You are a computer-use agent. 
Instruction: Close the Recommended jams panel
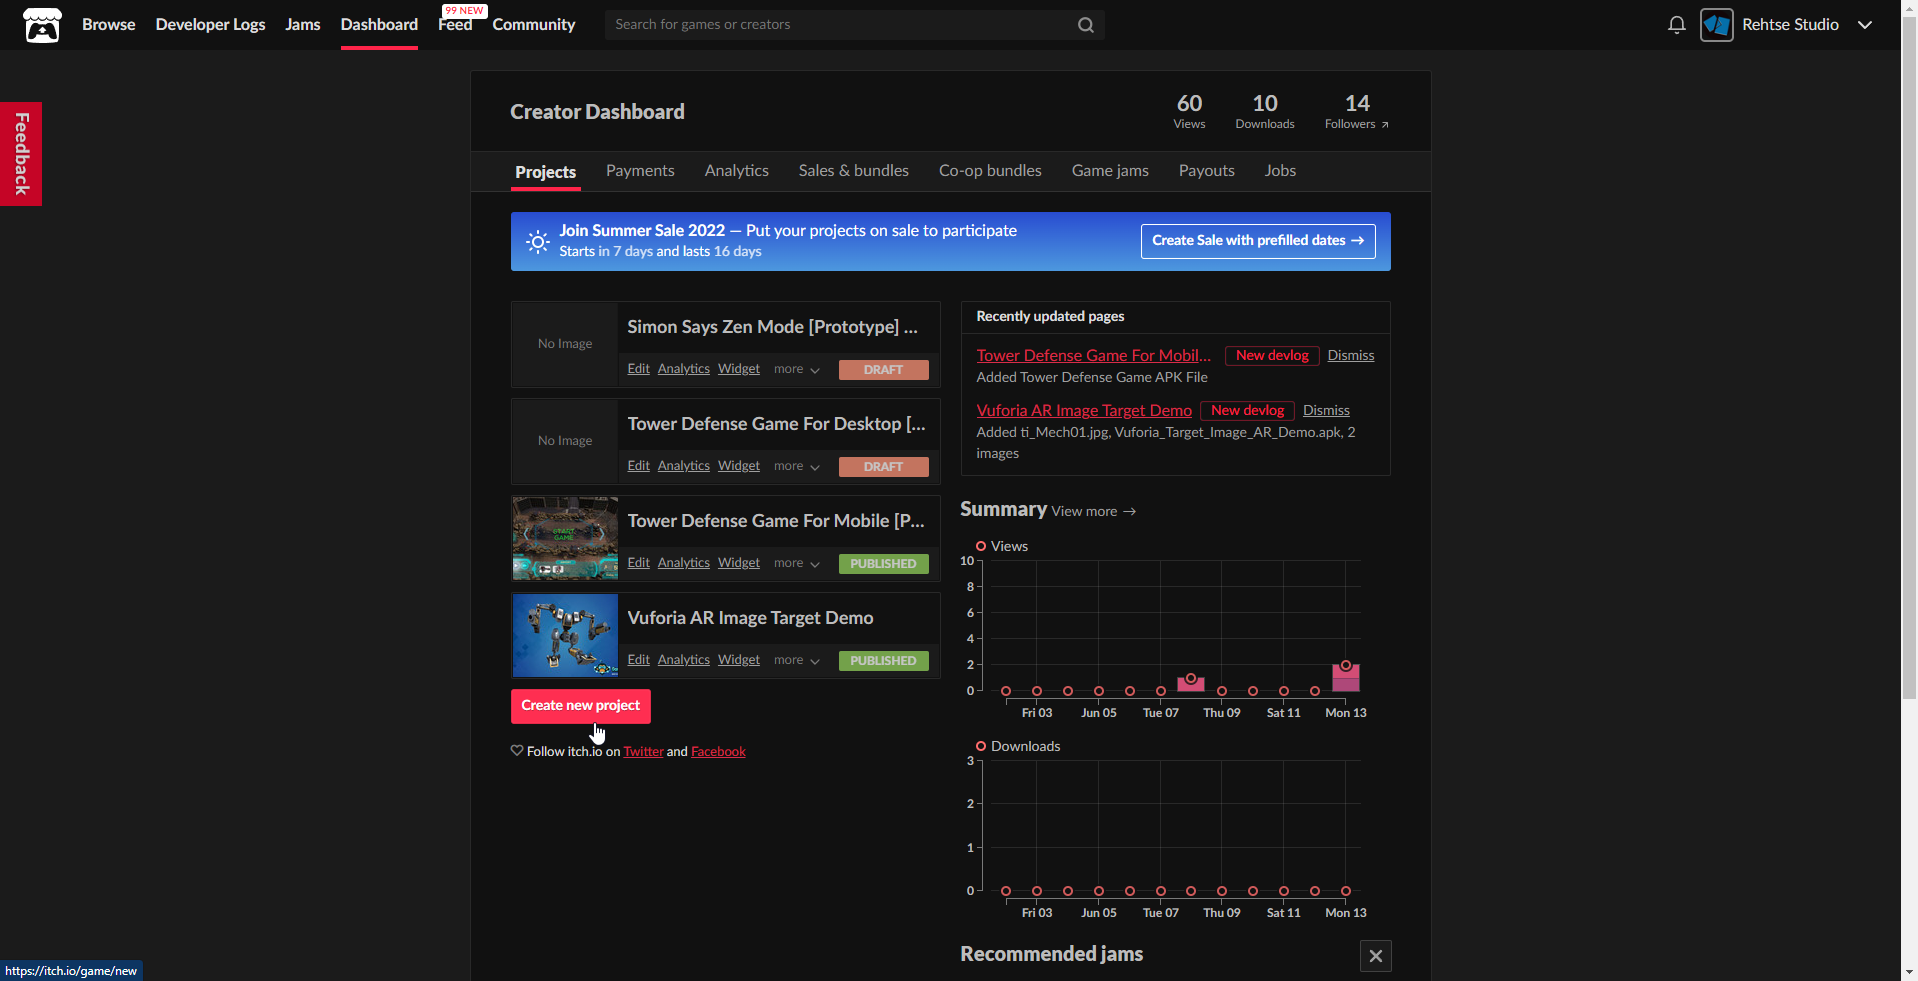click(1376, 956)
